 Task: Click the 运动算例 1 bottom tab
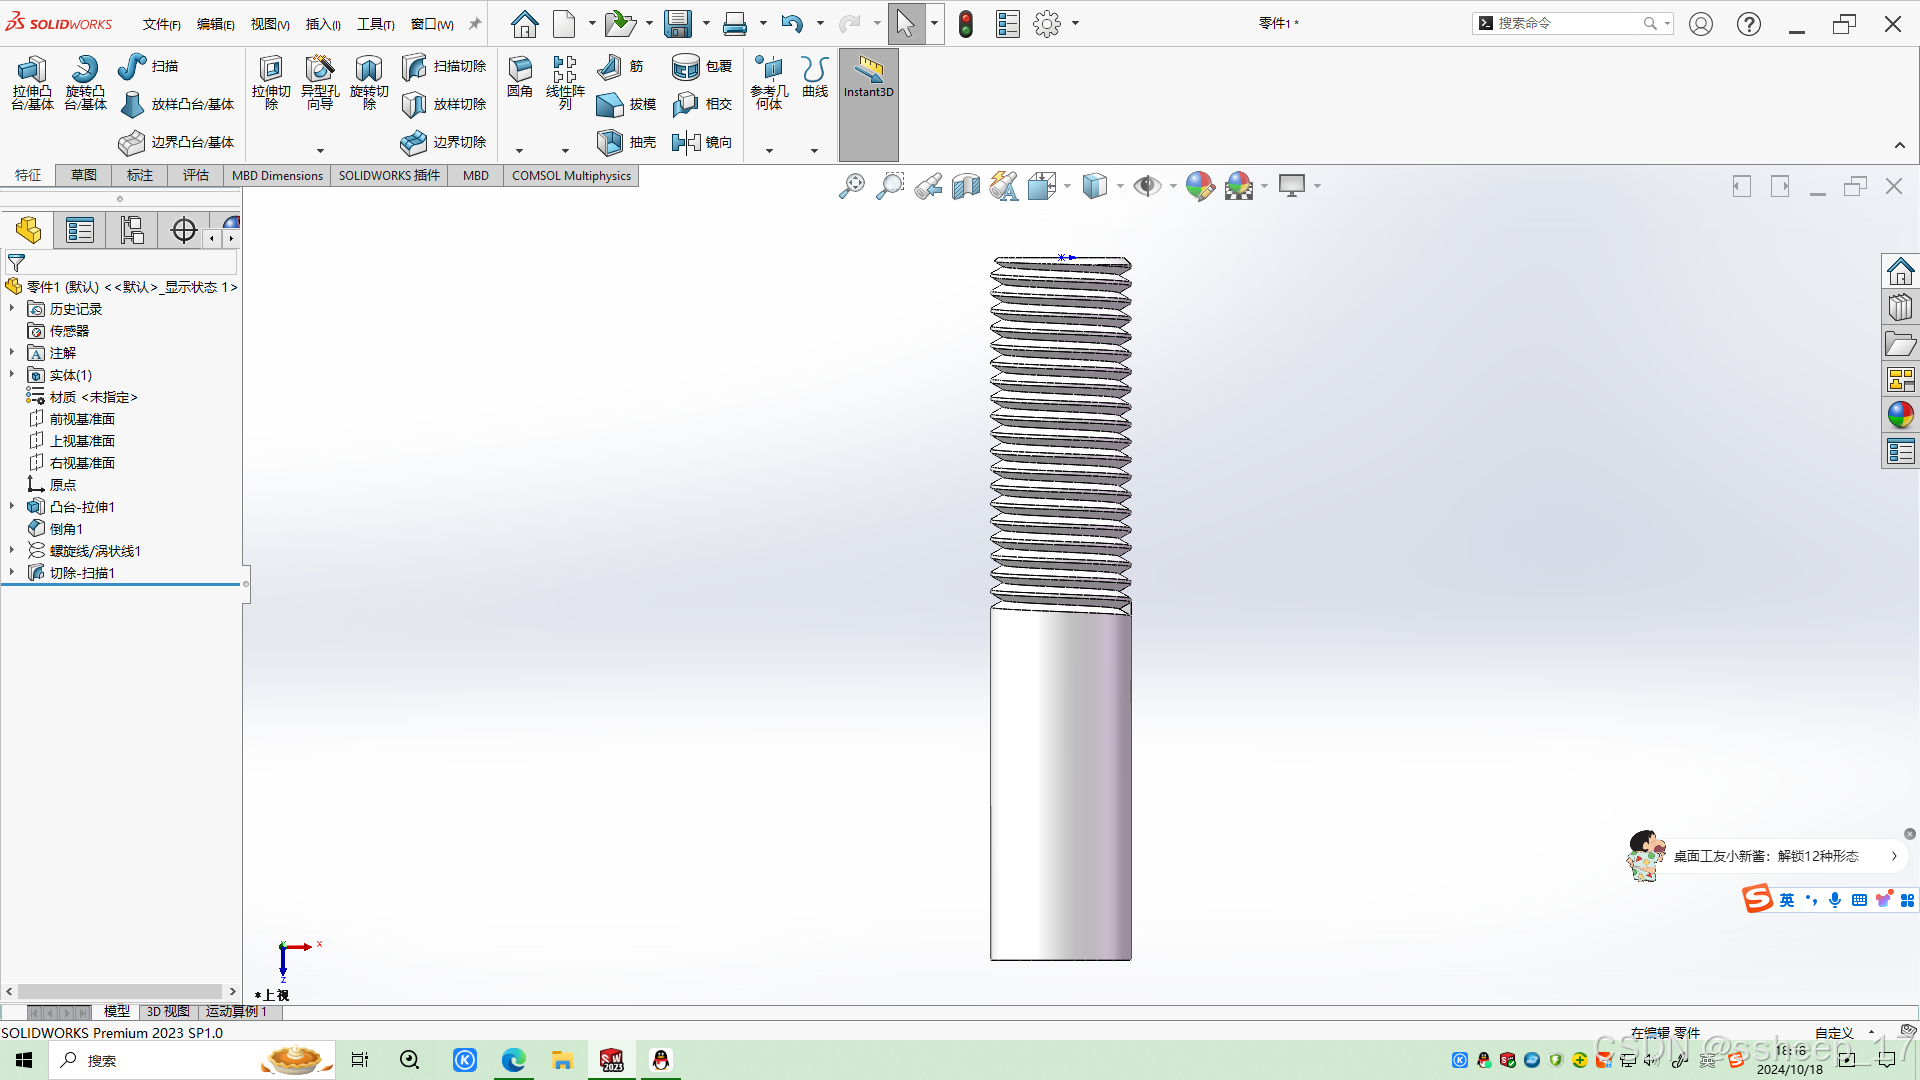[237, 1011]
